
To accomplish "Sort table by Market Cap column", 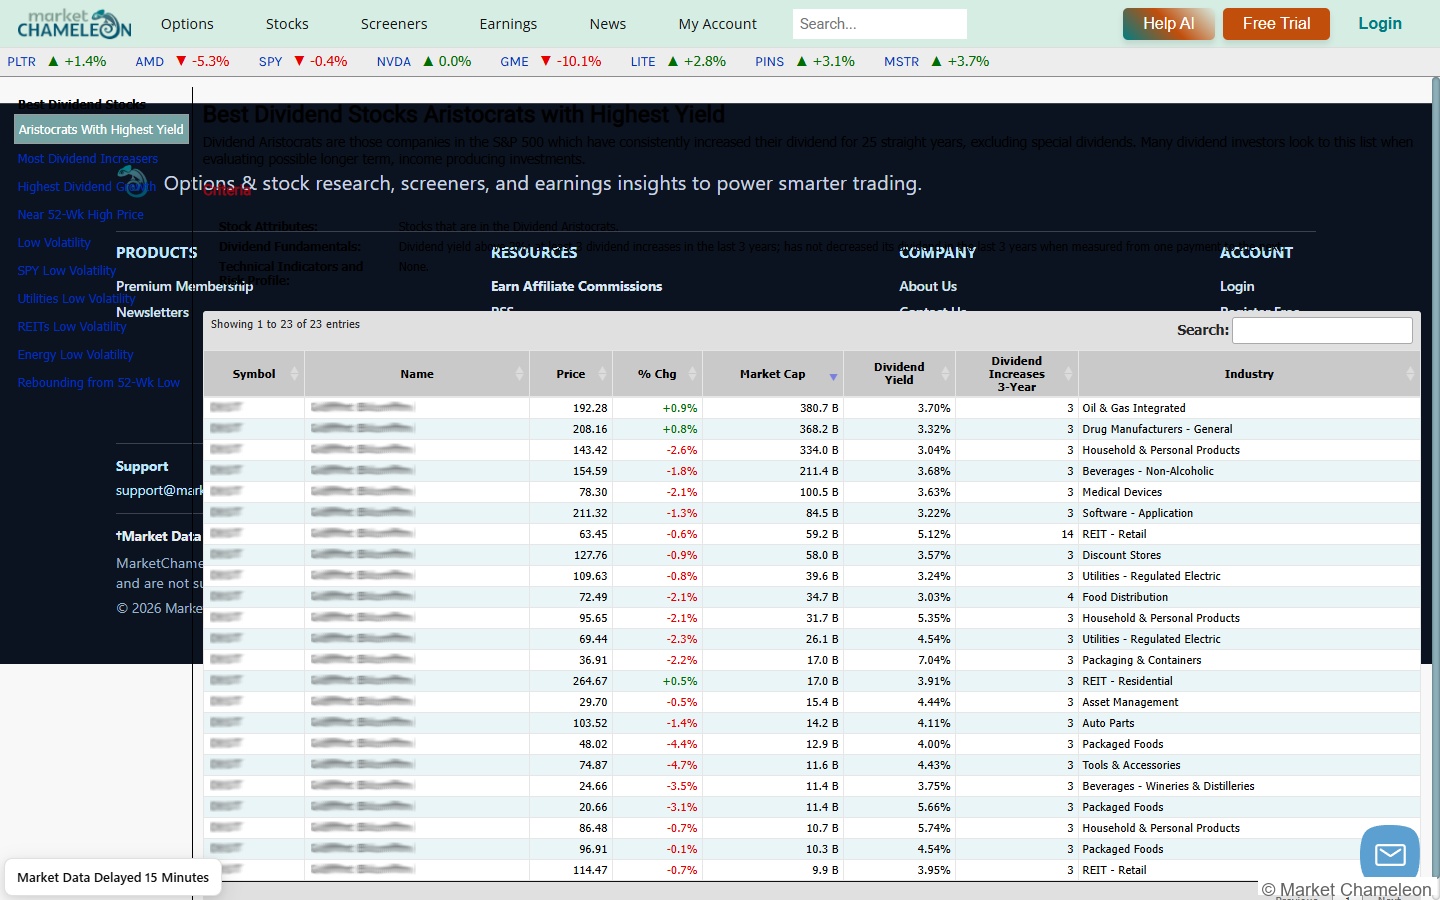I will [x=773, y=374].
